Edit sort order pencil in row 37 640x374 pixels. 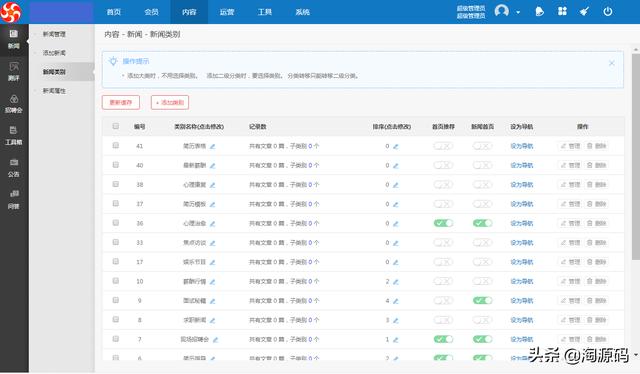[396, 204]
